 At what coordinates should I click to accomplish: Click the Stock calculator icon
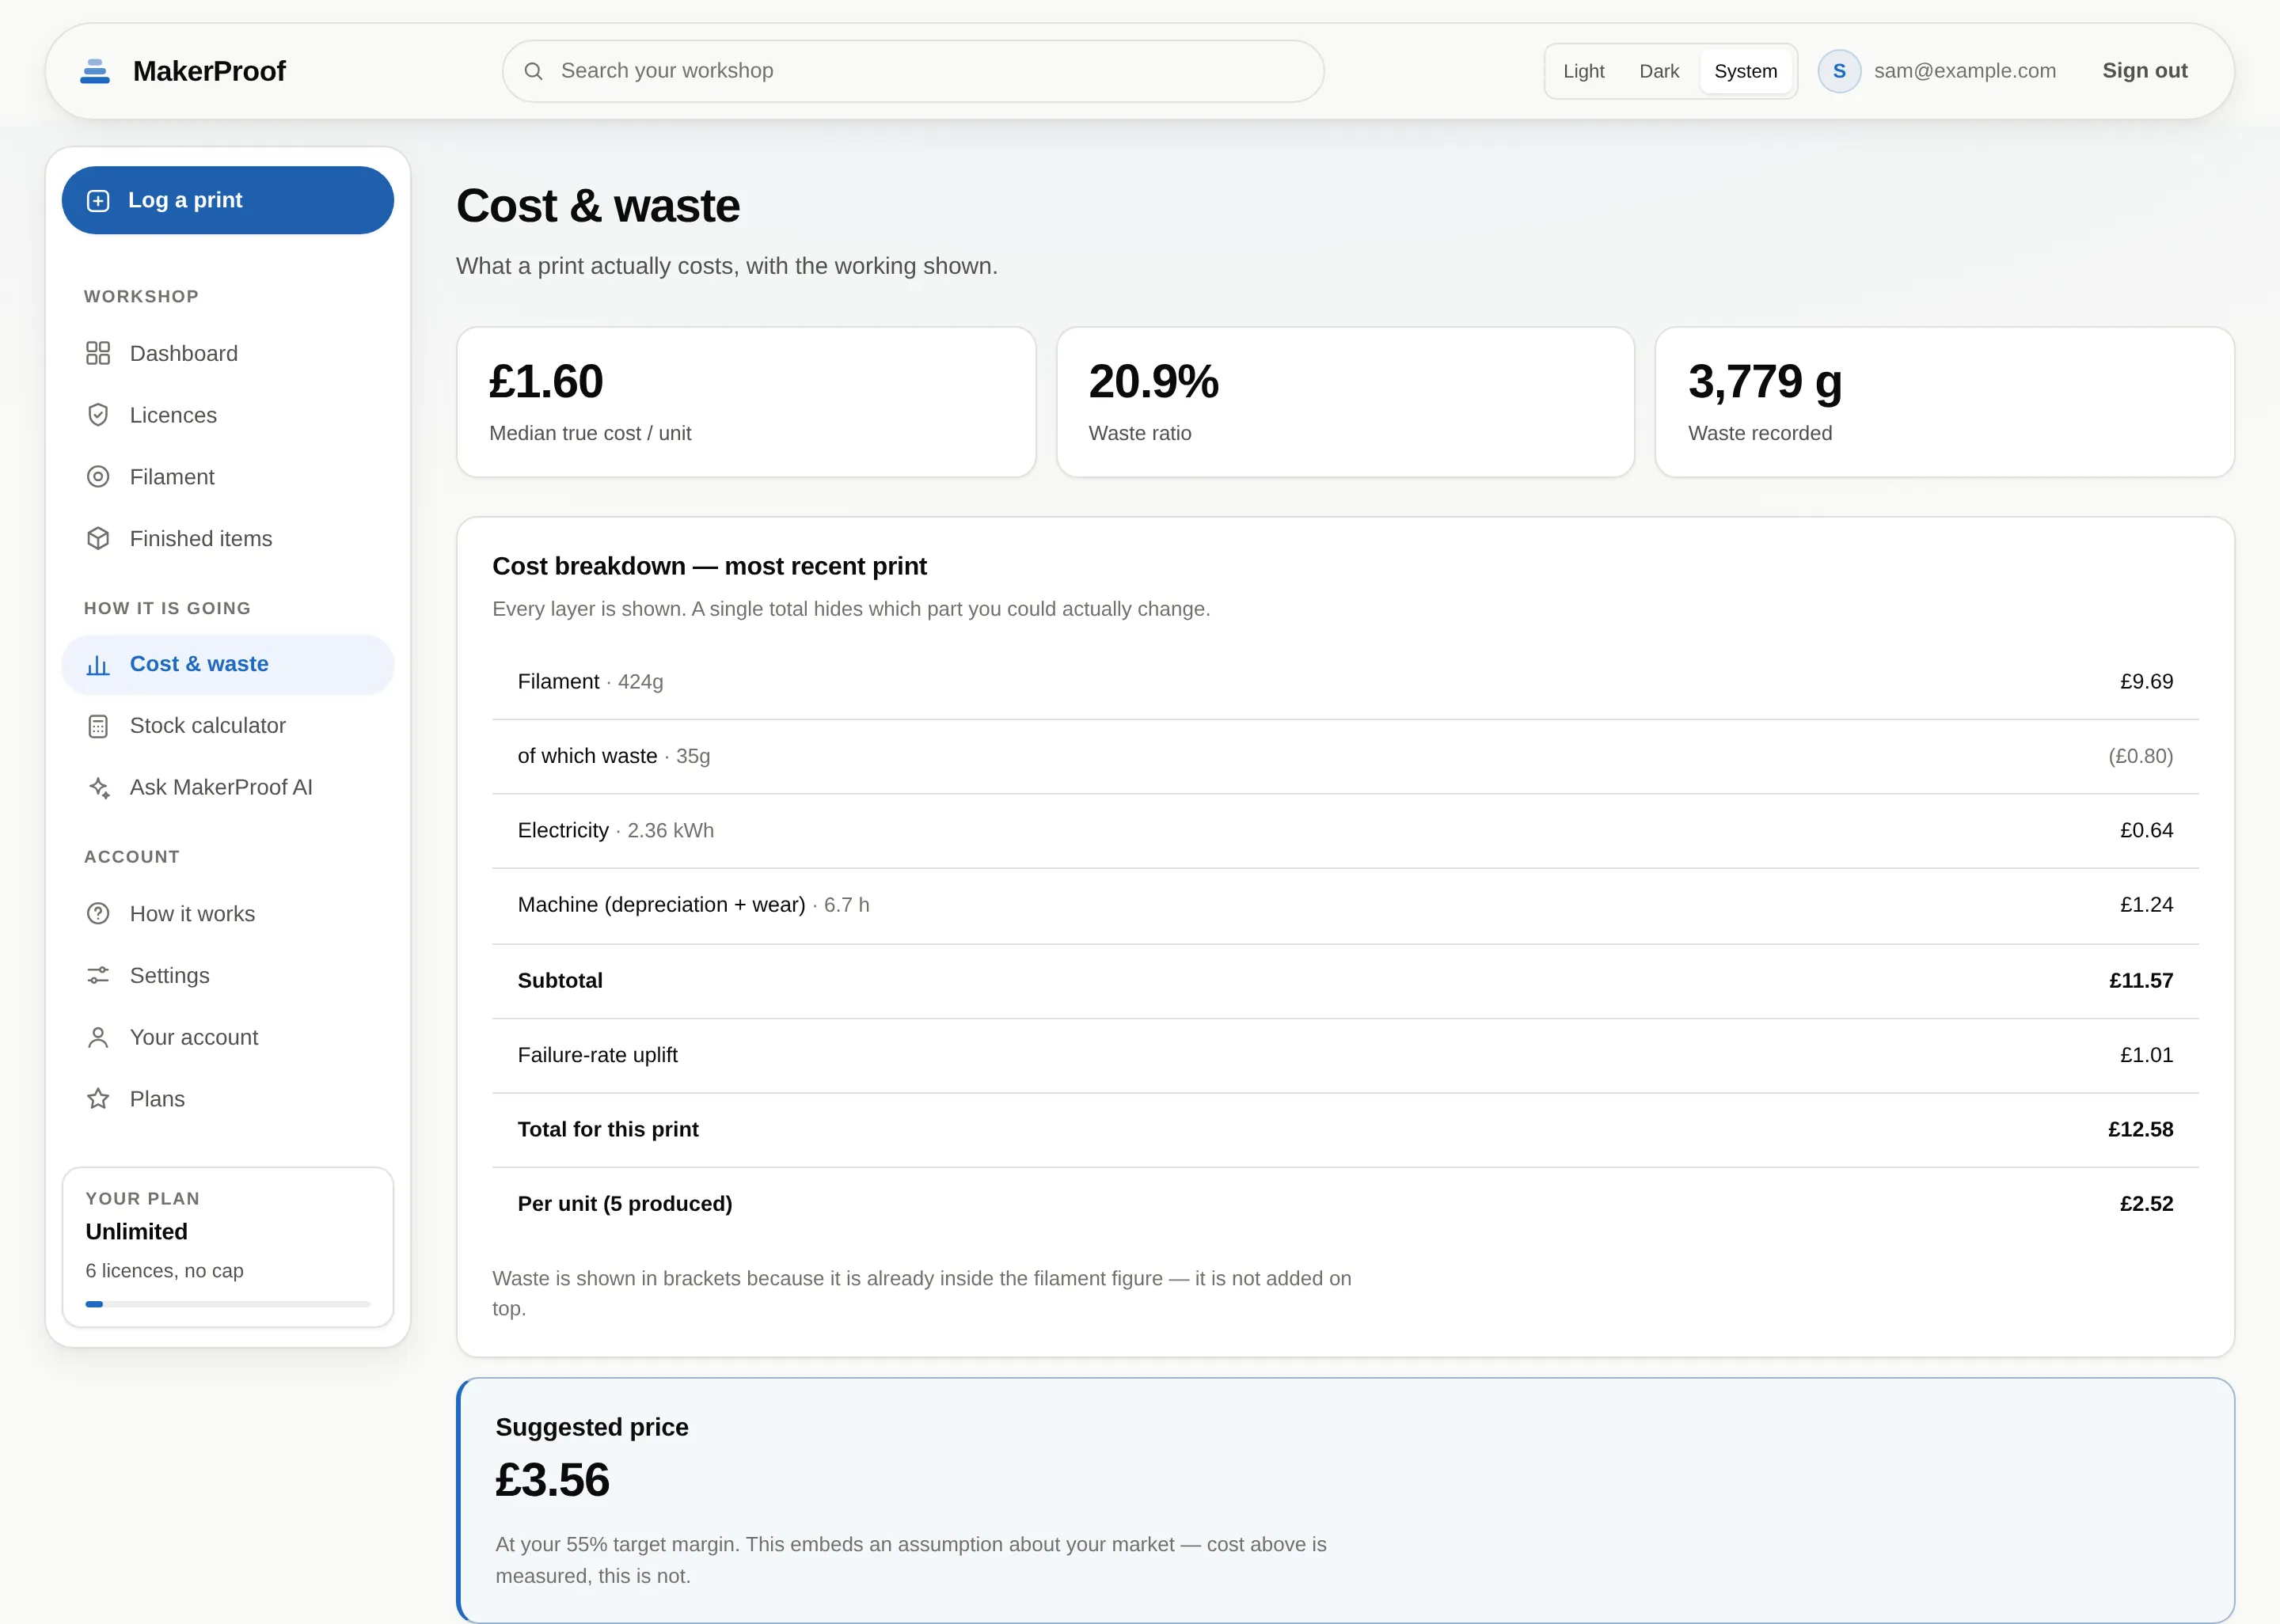pos(98,726)
